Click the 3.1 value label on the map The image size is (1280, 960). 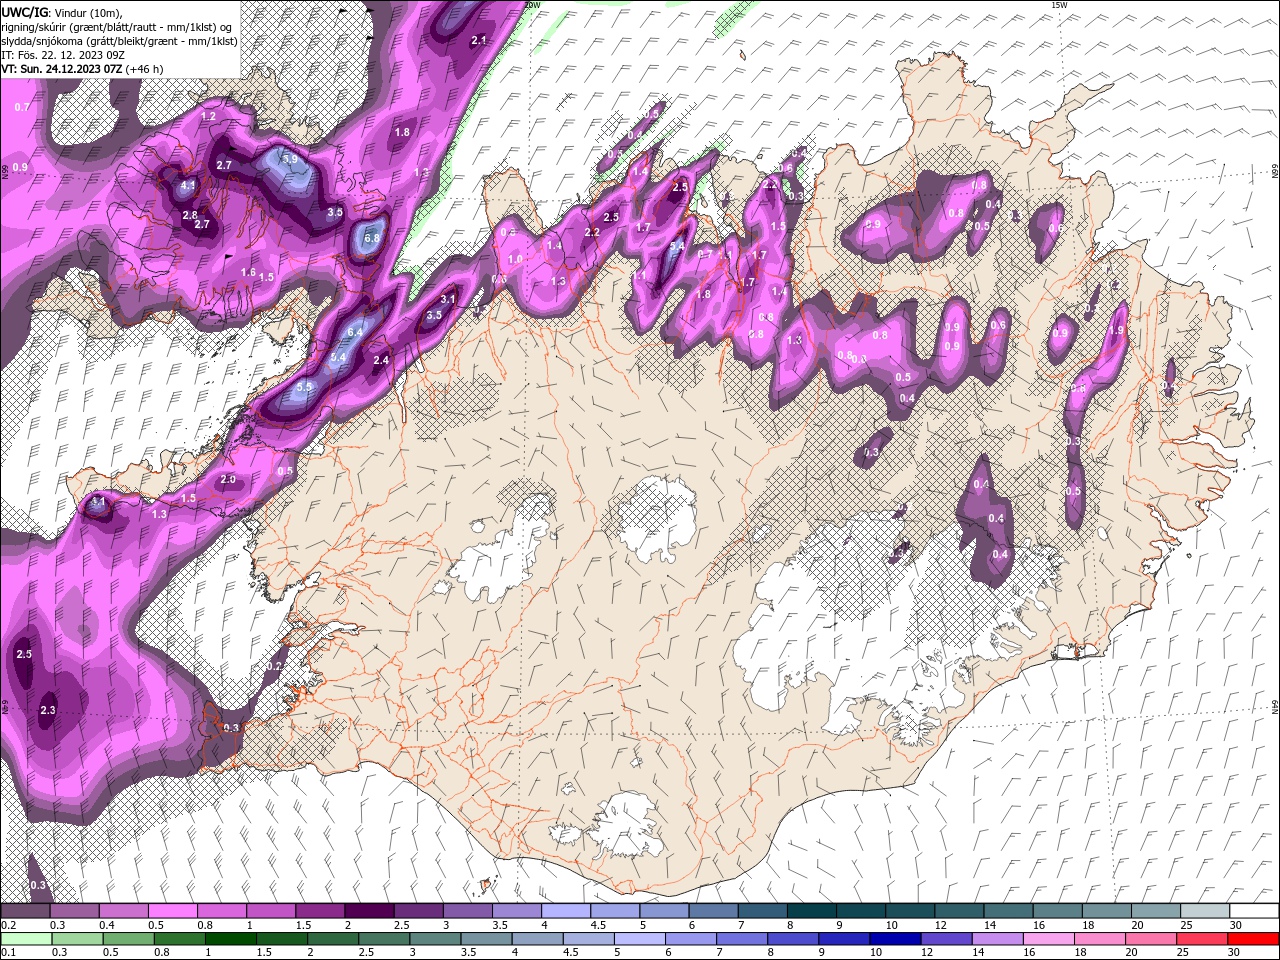(448, 299)
